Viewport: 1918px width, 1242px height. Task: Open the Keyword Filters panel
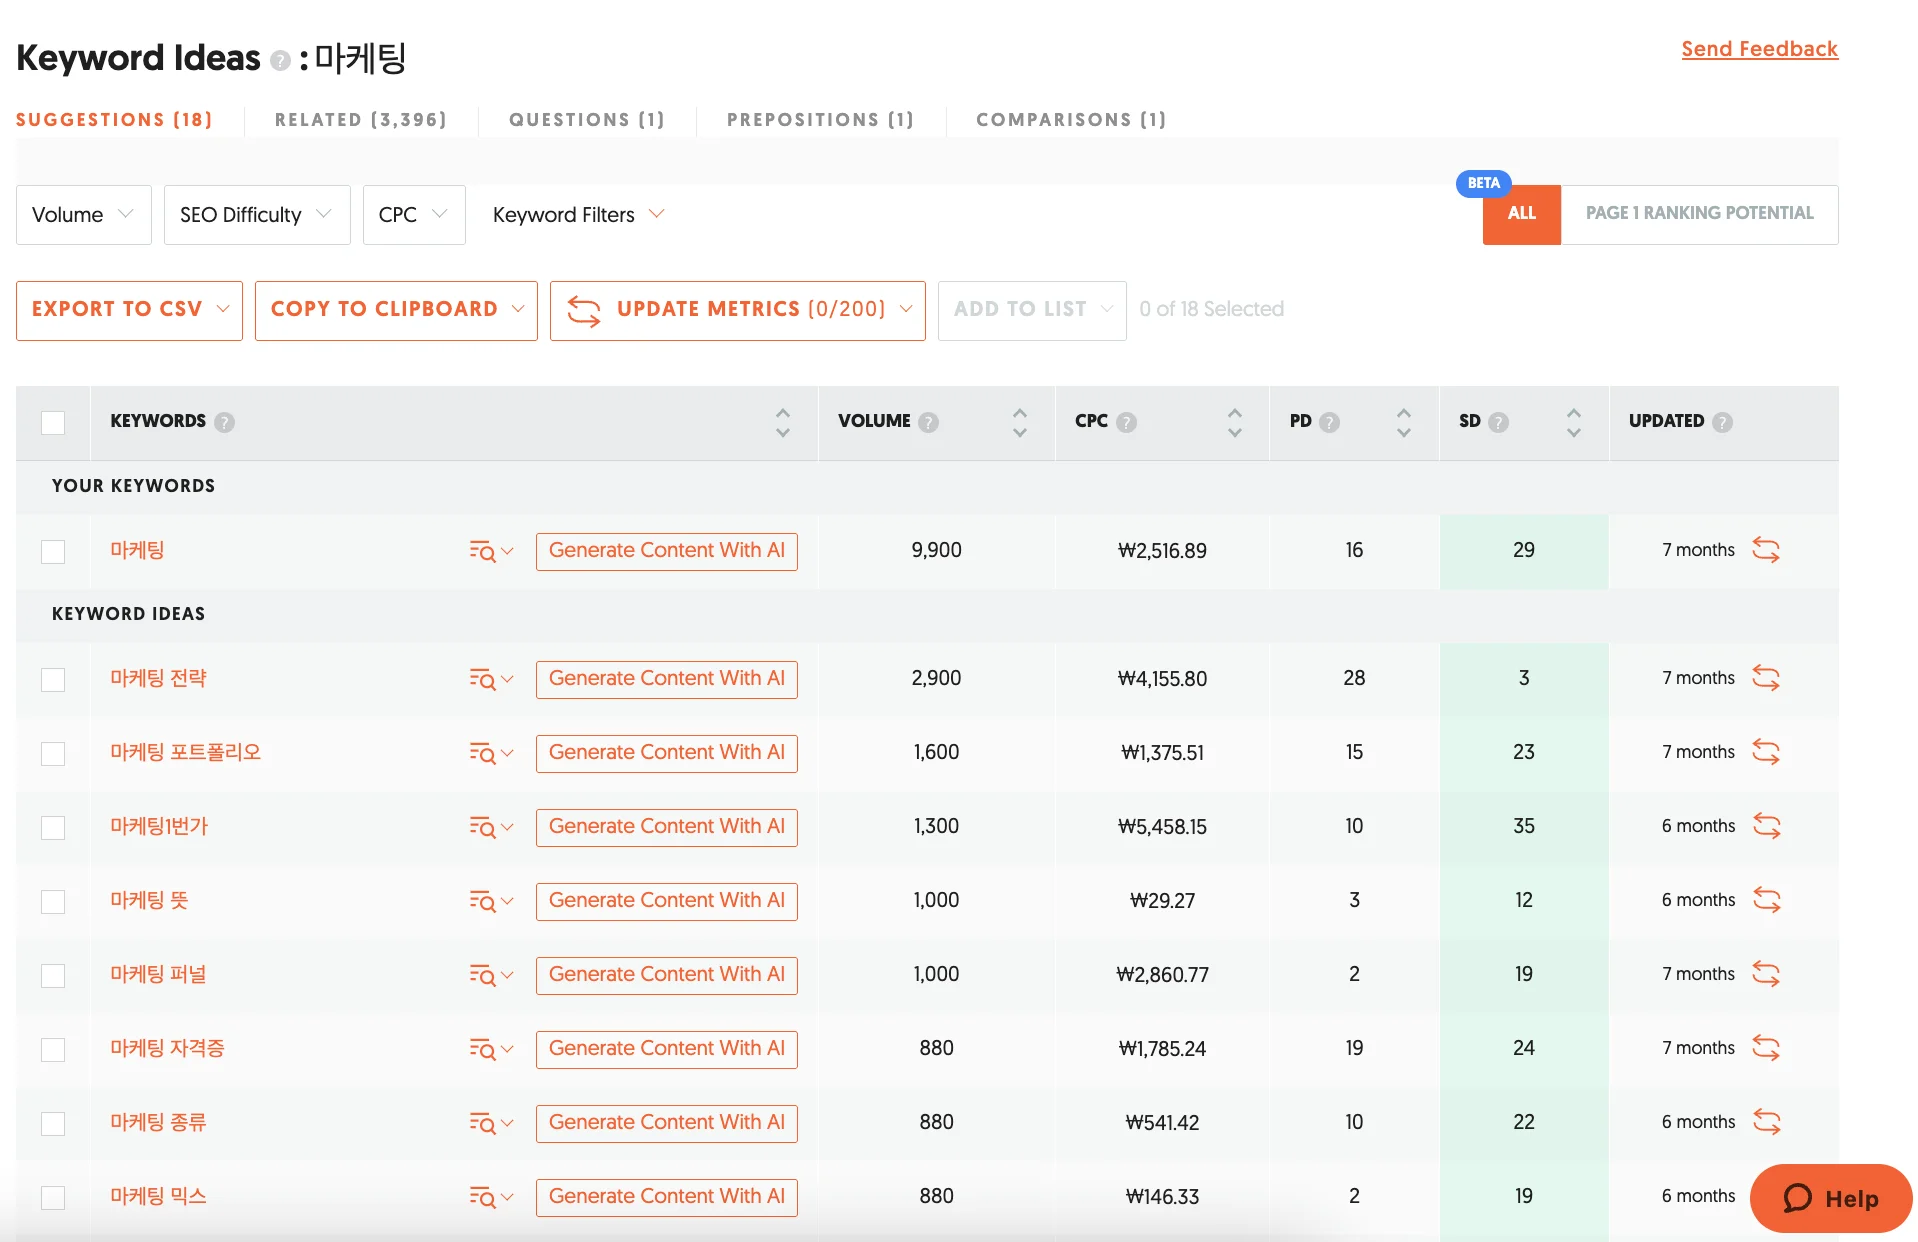point(577,214)
